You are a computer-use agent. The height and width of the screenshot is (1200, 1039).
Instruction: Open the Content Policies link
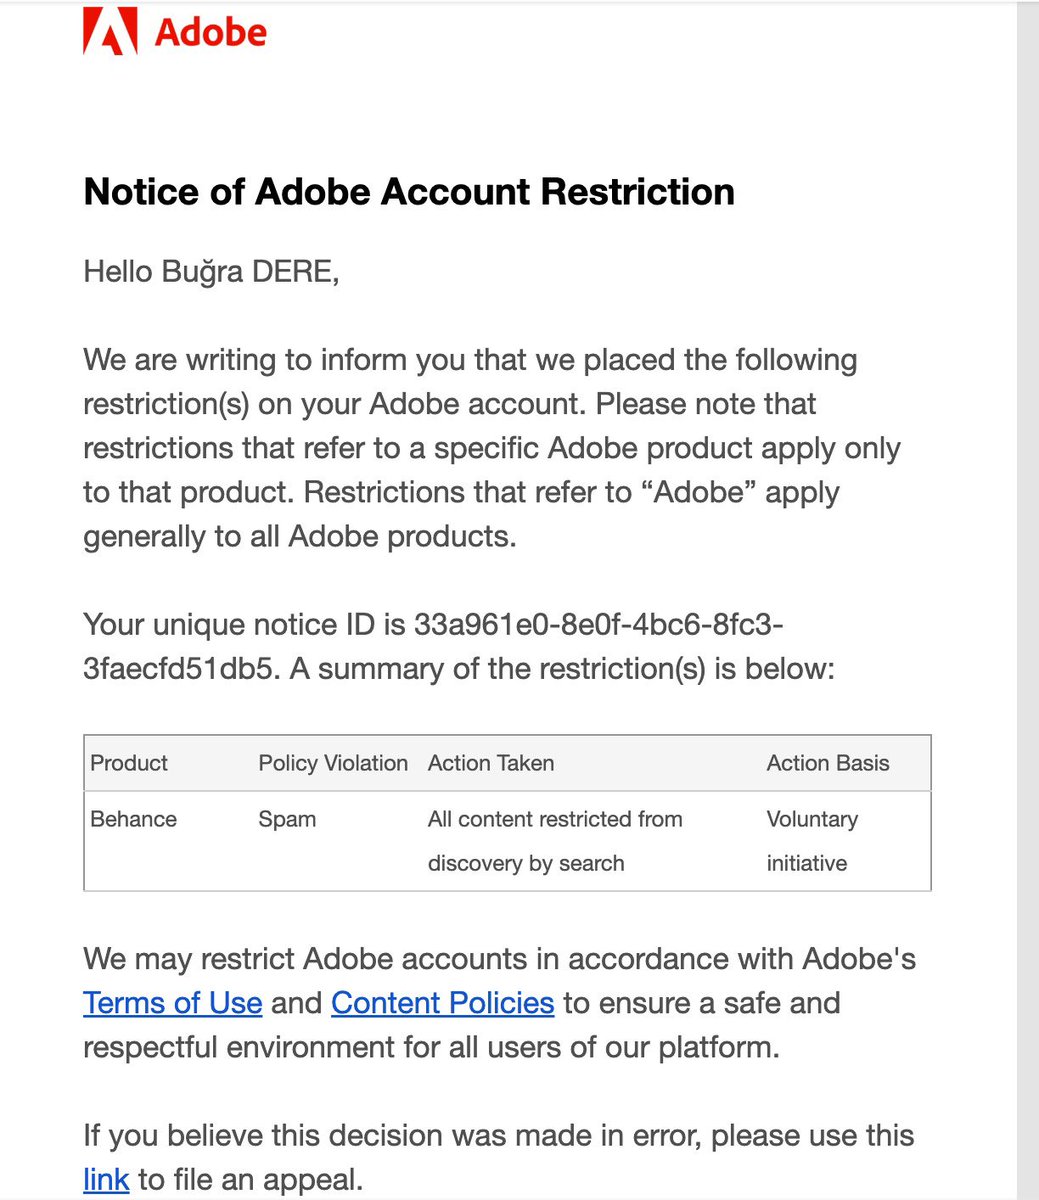(442, 1003)
